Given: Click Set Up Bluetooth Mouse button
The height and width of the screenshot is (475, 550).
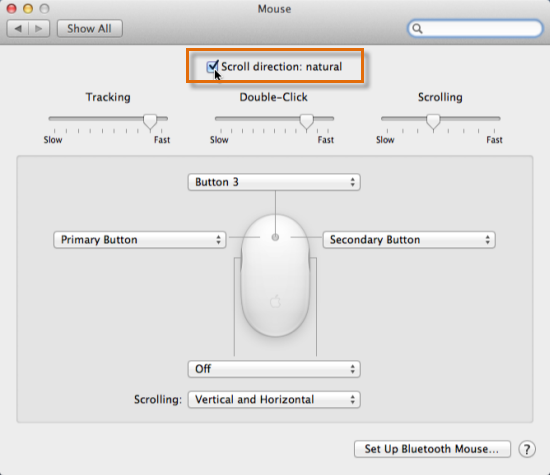Looking at the screenshot, I should 432,449.
